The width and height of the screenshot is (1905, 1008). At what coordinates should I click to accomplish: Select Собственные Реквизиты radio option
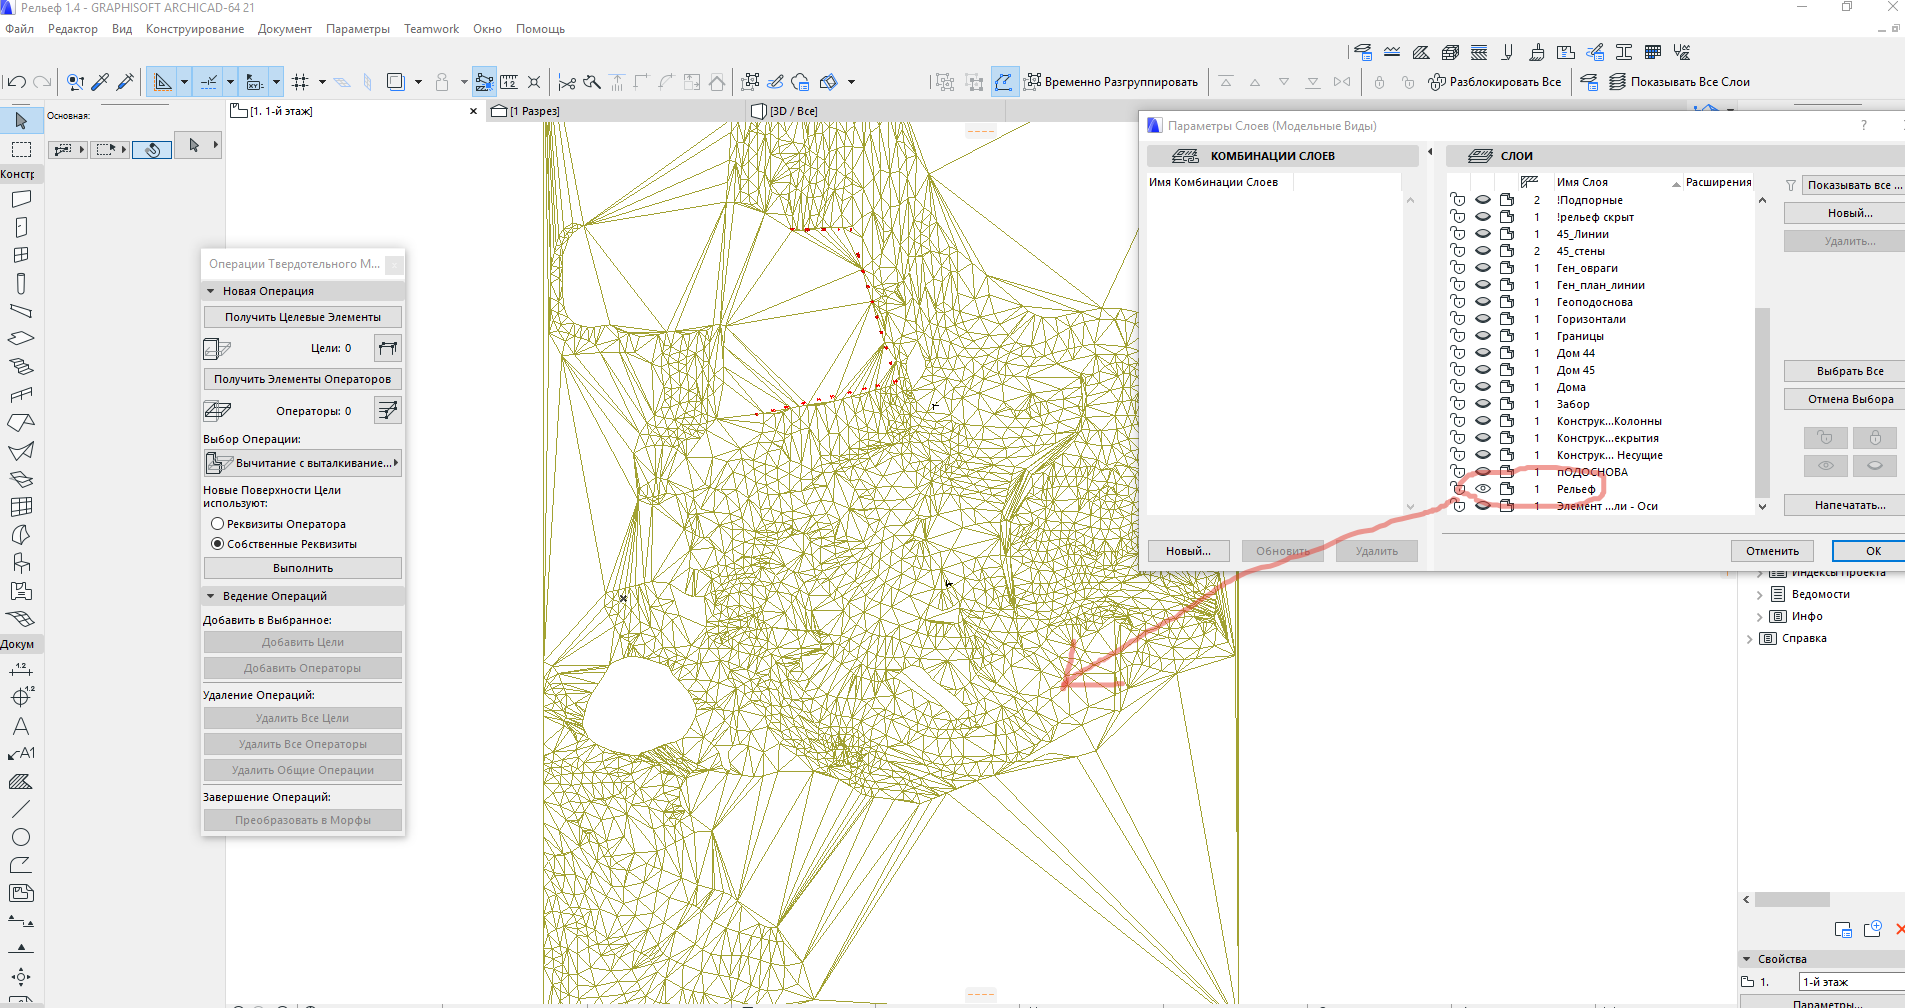tap(217, 544)
